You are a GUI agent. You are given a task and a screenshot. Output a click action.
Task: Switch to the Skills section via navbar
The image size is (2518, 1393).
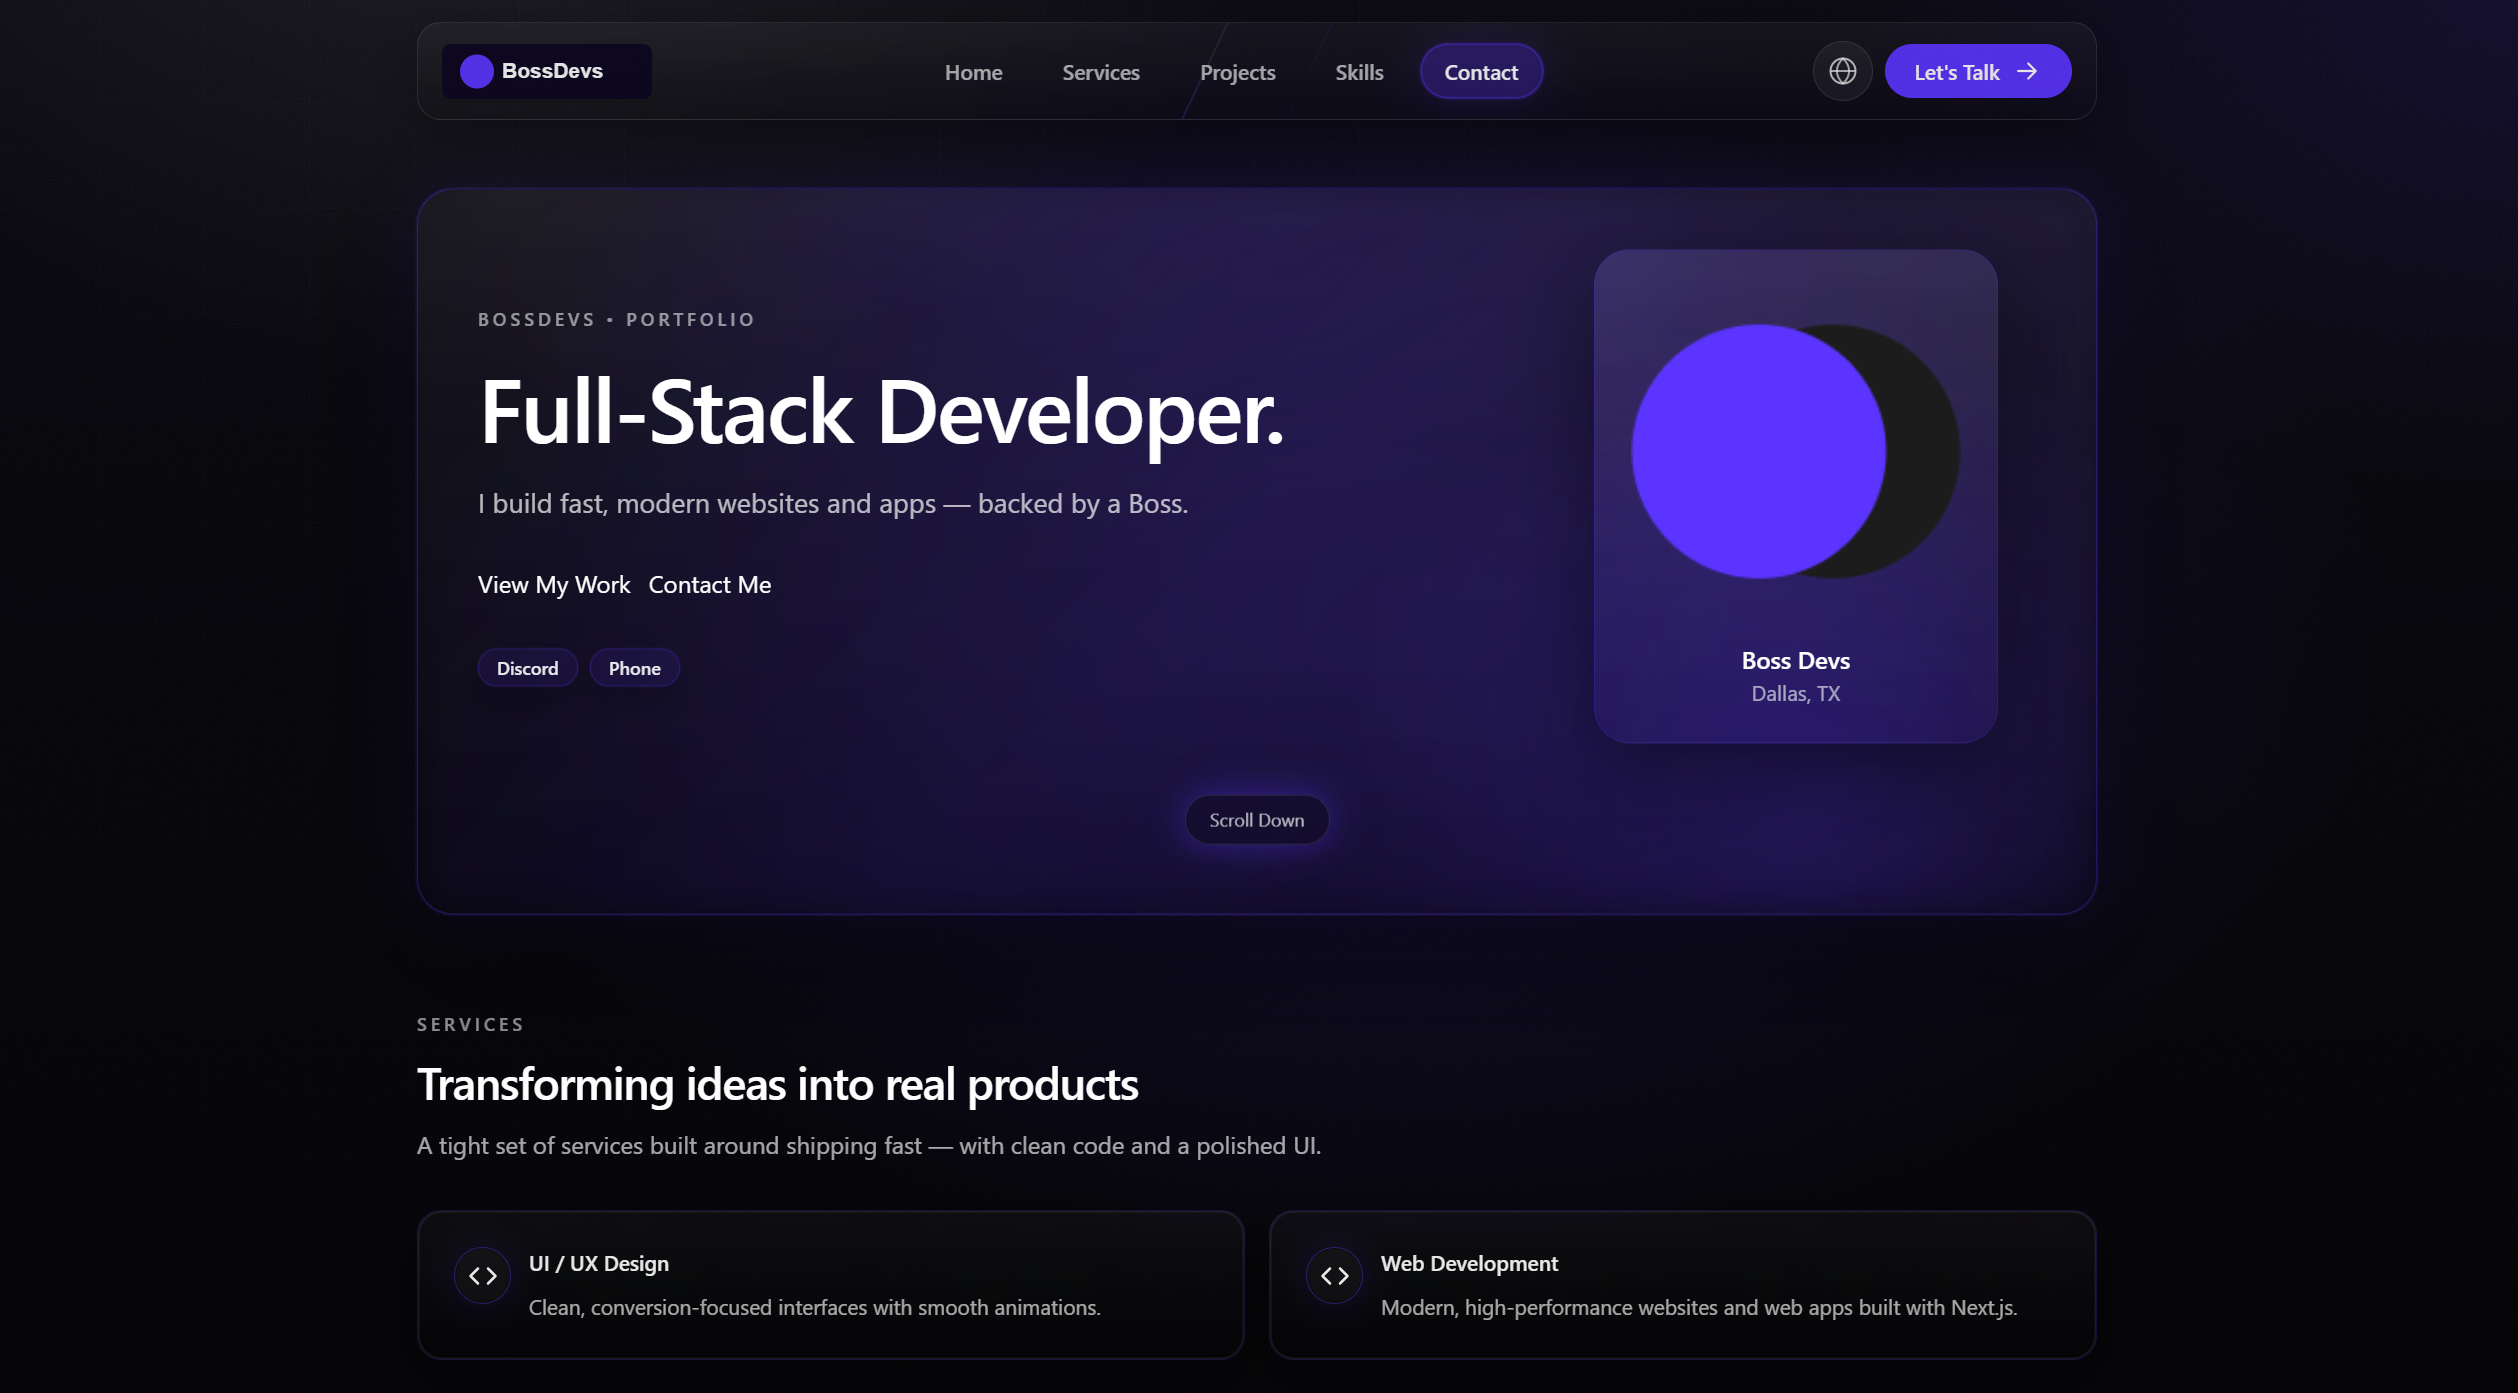(x=1359, y=72)
